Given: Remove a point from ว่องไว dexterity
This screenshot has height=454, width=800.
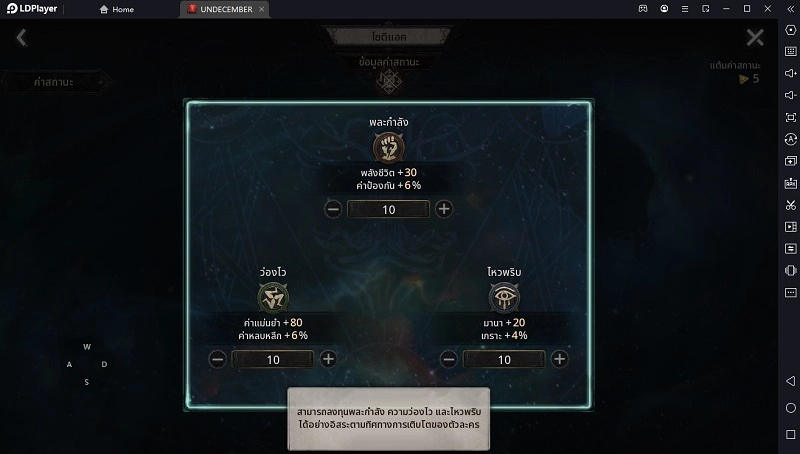Looking at the screenshot, I should [217, 359].
